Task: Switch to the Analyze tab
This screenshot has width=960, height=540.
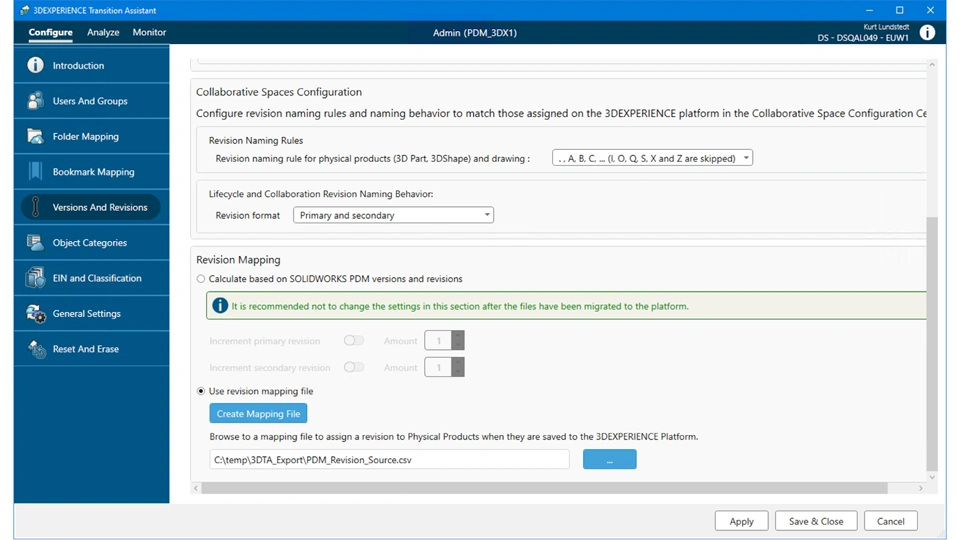Action: coord(103,32)
